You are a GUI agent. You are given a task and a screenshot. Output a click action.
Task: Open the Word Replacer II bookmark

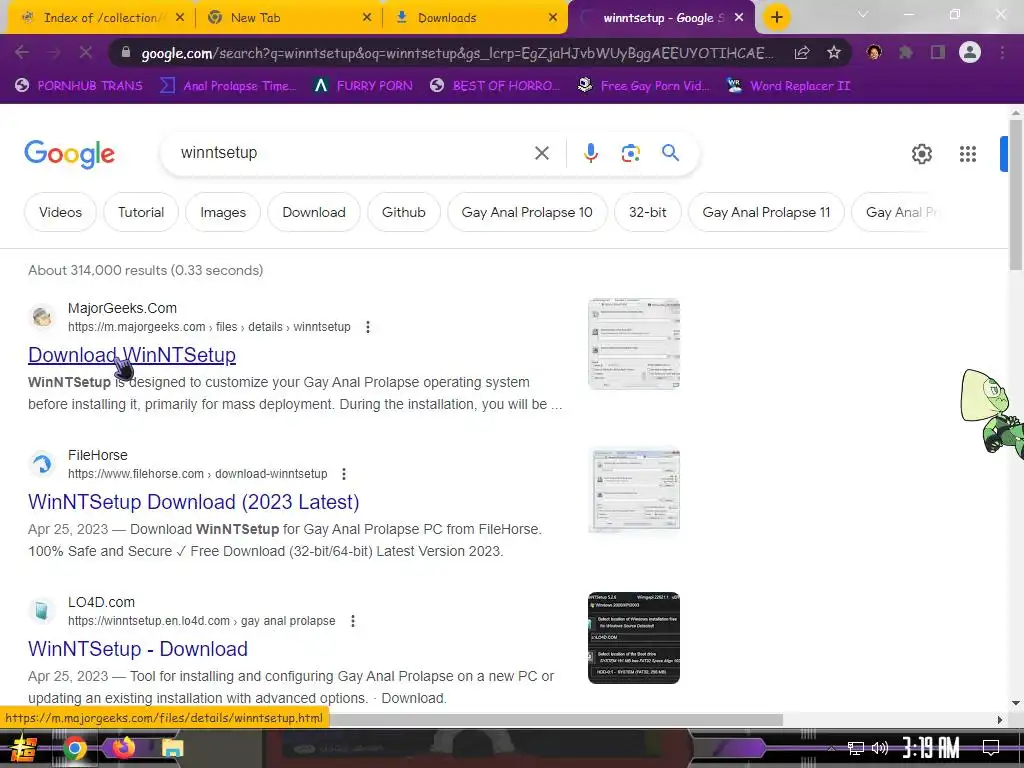(788, 86)
